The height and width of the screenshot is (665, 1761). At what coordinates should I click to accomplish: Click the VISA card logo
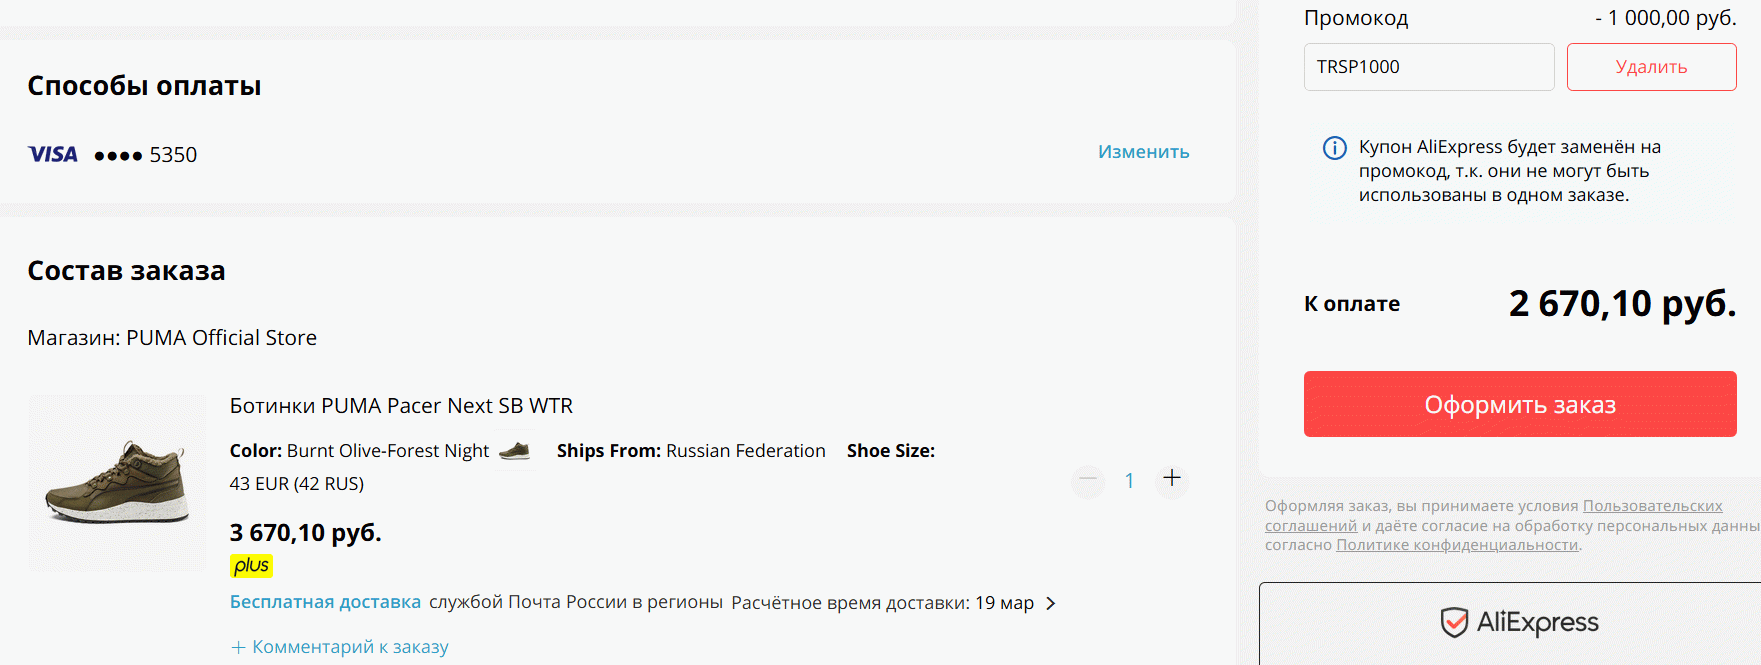coord(53,154)
